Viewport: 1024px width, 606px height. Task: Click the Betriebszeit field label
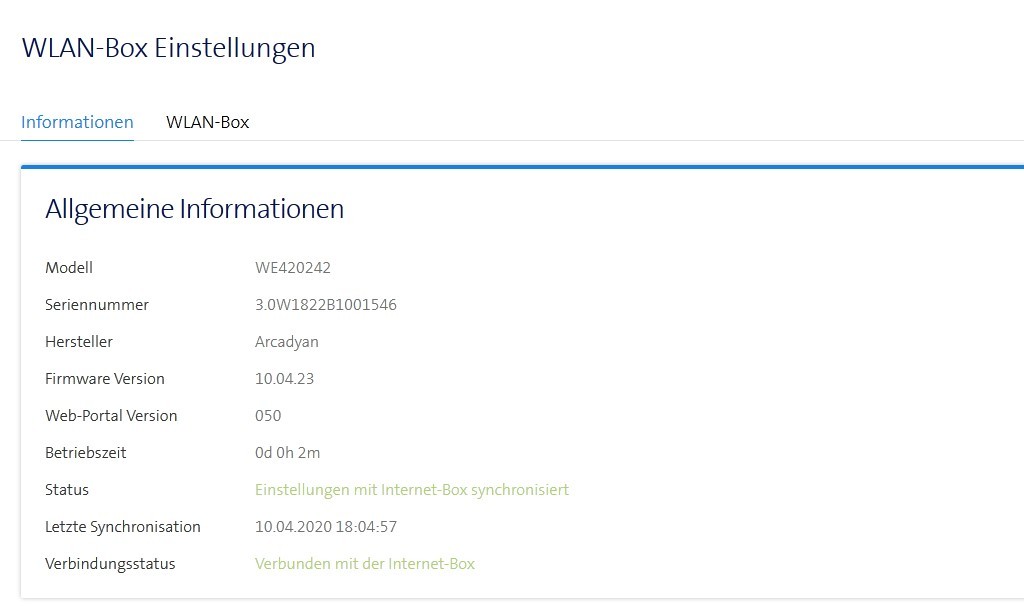point(85,452)
